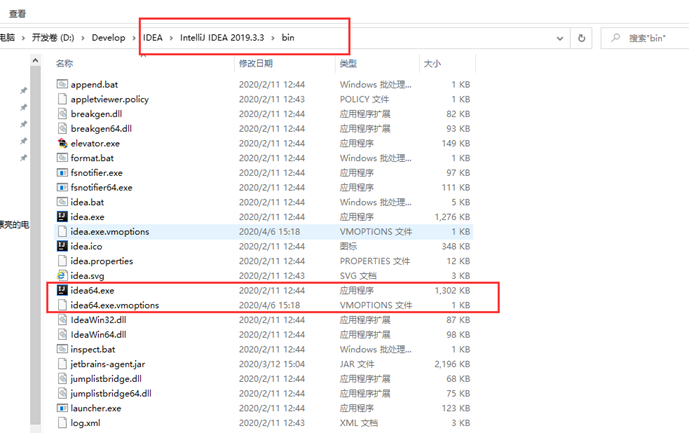Click the 2,196 KB size cell
This screenshot has width=689, height=433.
coord(452,364)
